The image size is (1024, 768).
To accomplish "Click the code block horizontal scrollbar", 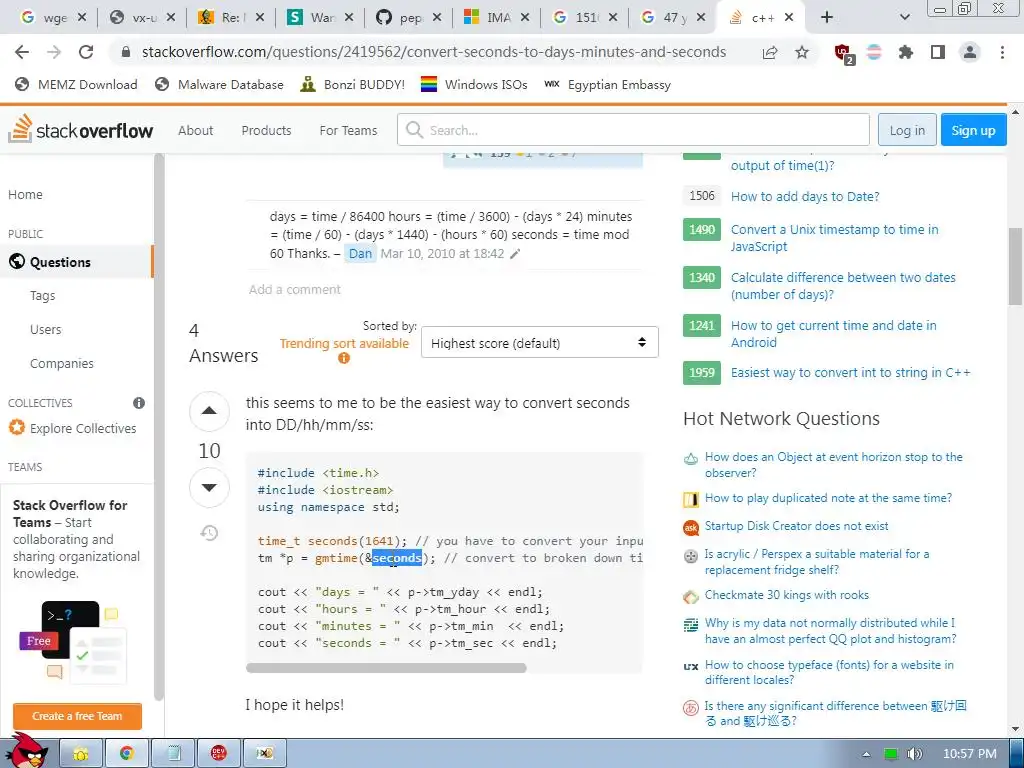I will click(386, 668).
